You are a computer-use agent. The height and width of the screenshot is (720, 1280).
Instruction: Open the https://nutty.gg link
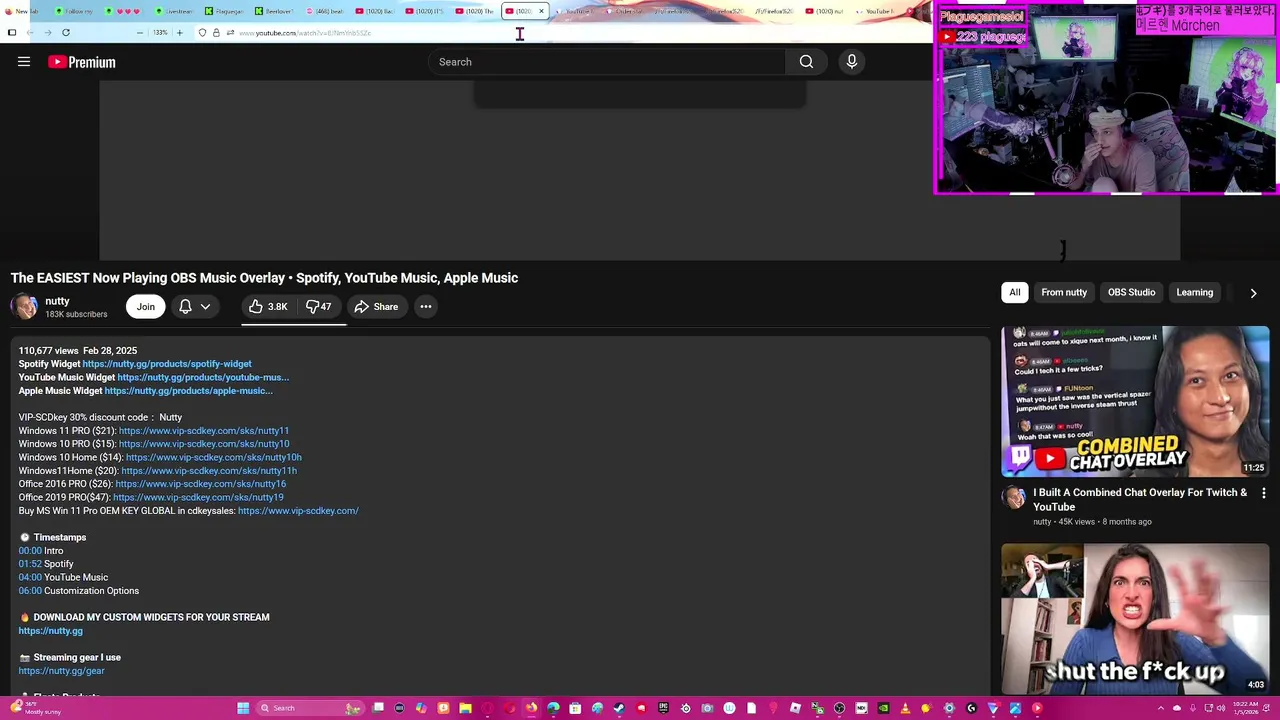51,631
